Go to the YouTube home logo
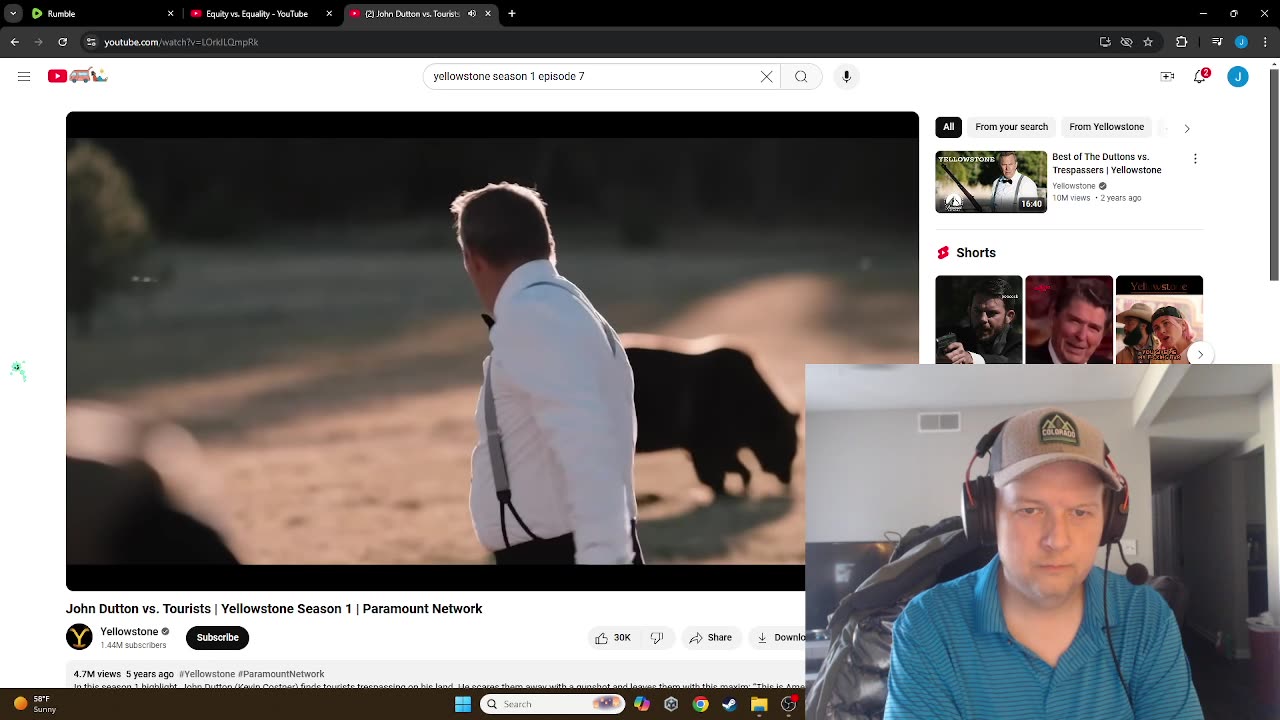The height and width of the screenshot is (720, 1280). 77,76
